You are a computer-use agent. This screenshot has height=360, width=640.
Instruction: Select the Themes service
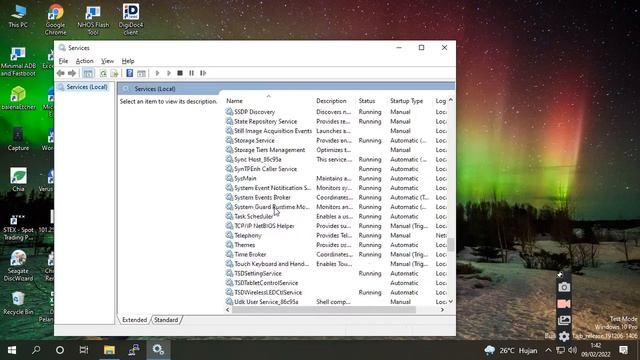[x=336, y=245]
